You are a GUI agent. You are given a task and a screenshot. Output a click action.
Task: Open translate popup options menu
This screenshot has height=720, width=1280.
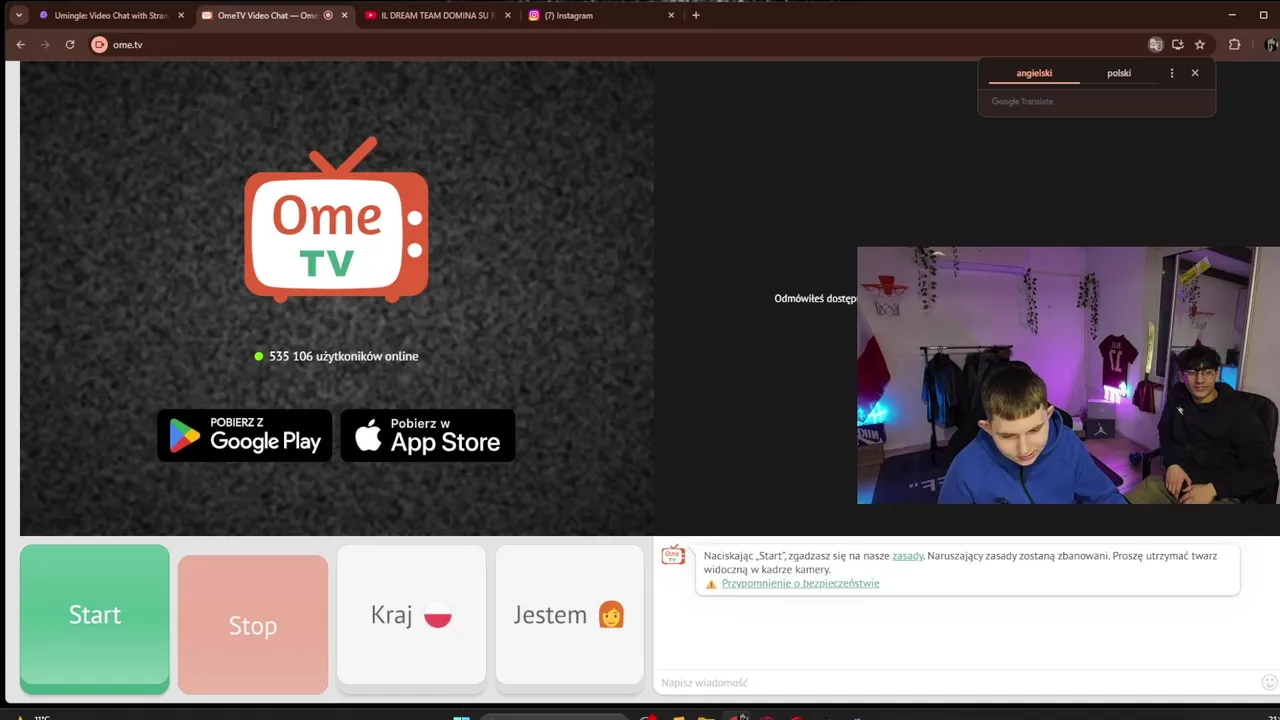pos(1172,73)
